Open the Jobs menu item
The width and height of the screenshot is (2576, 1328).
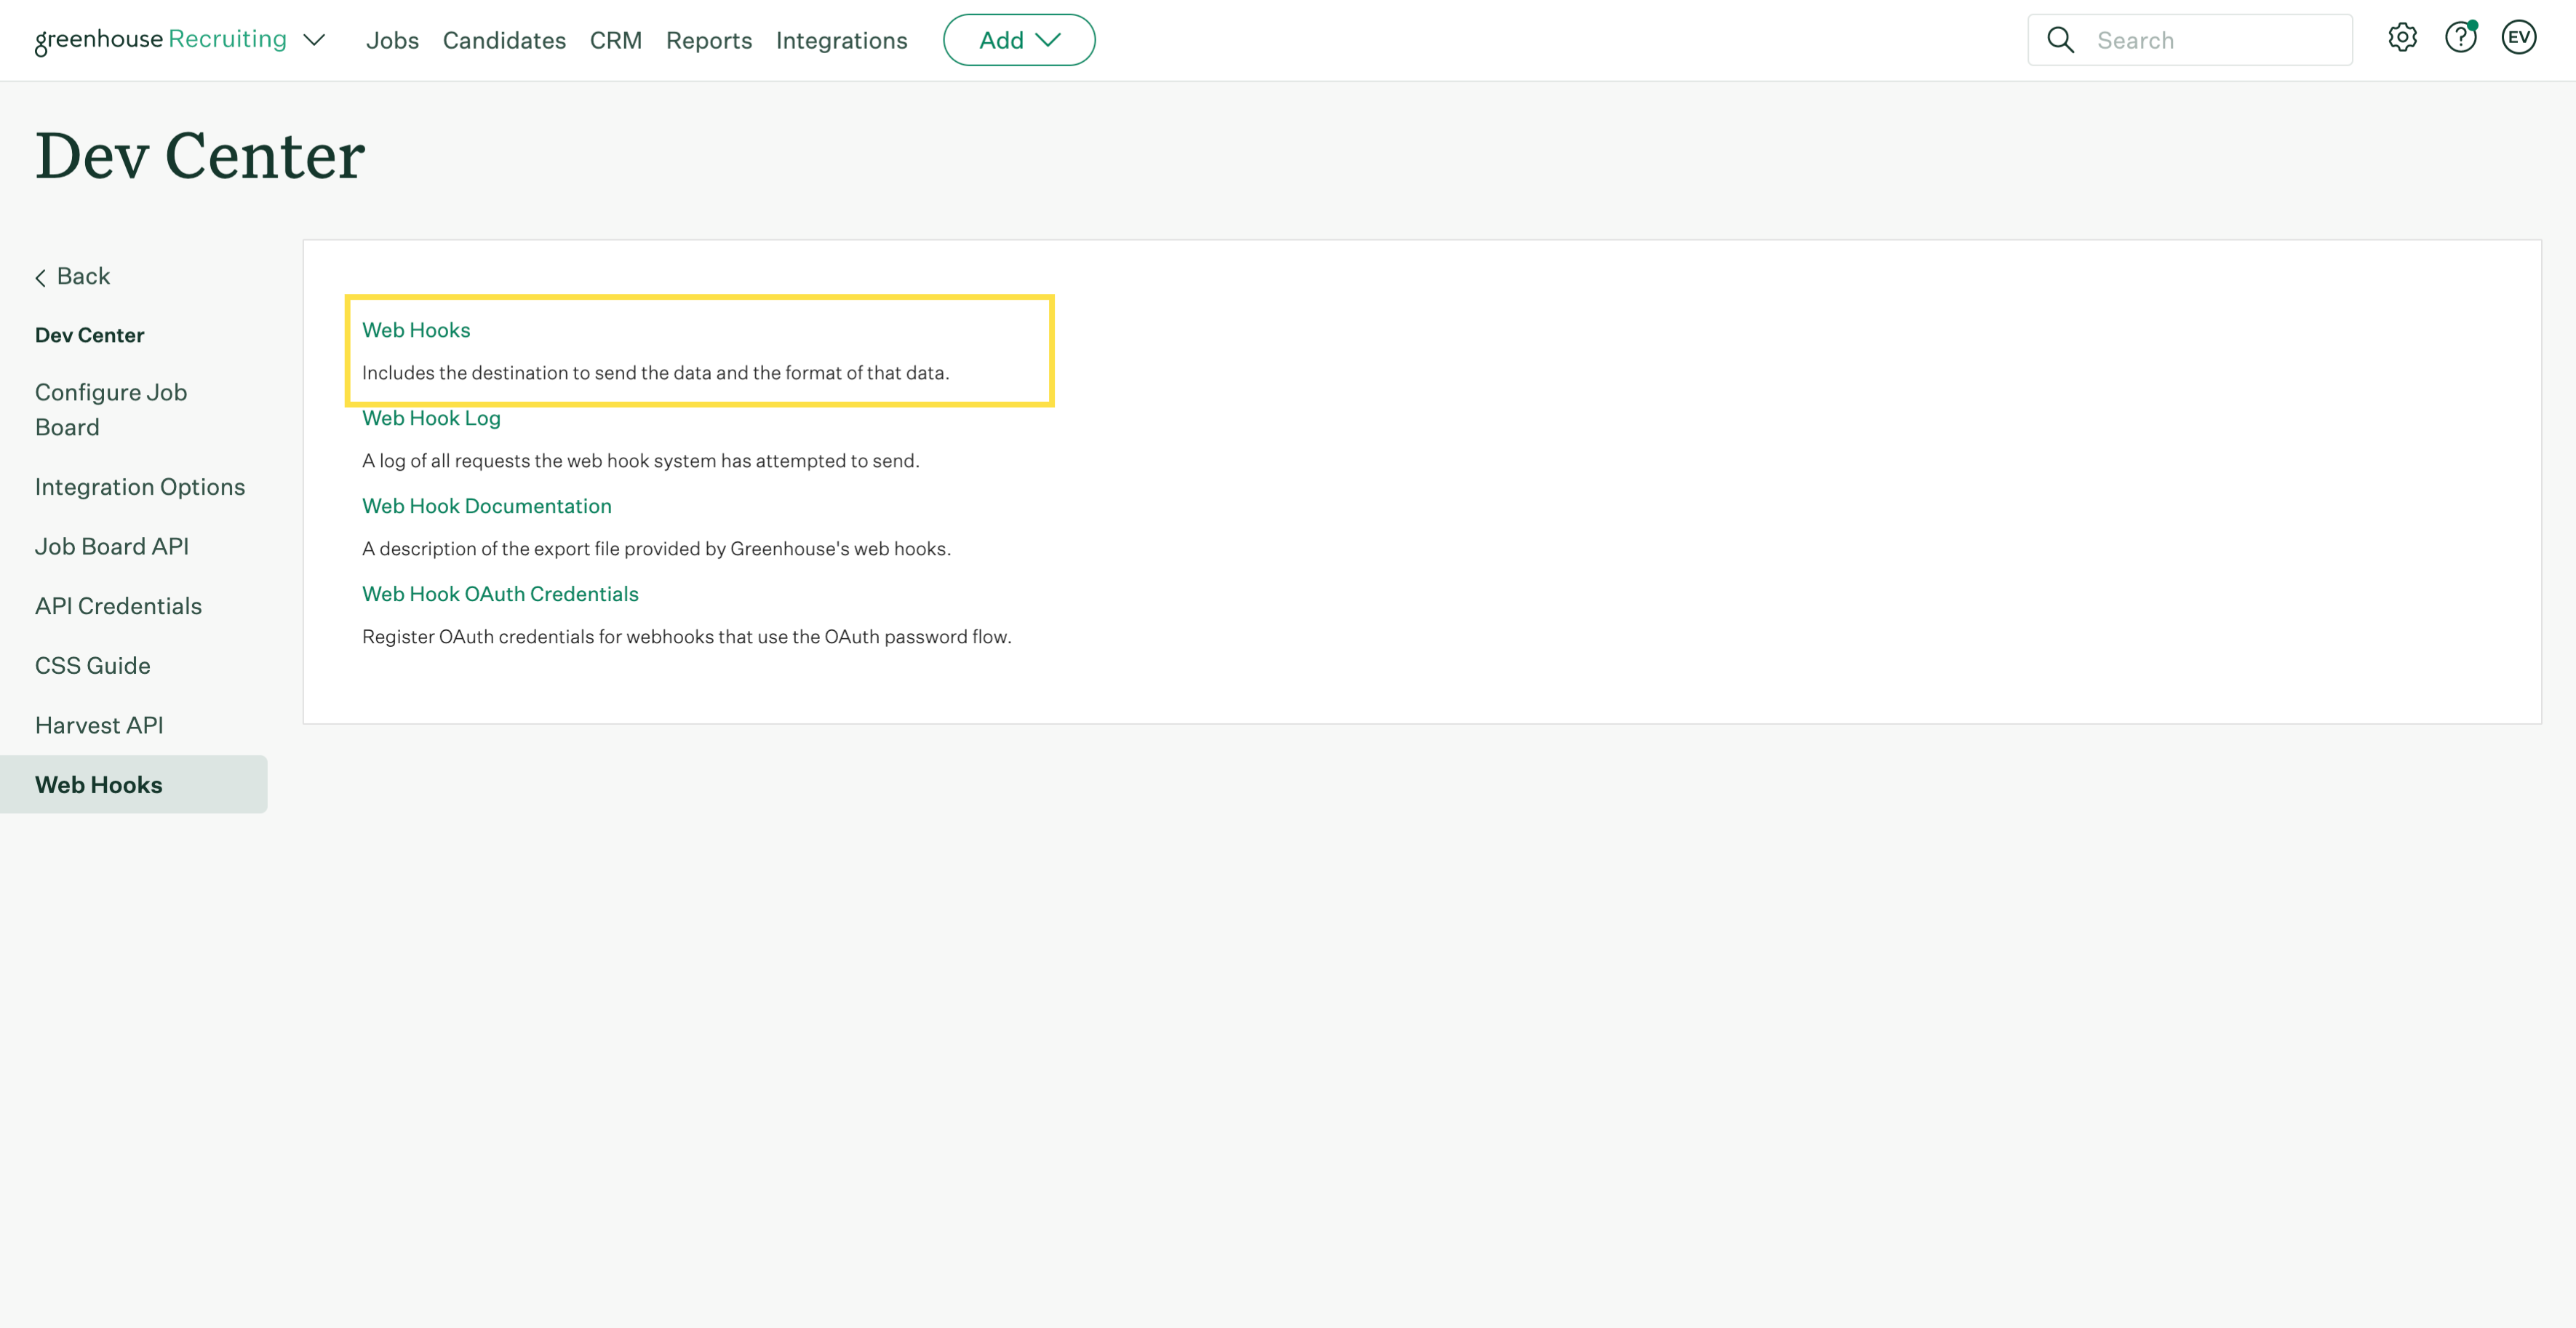[392, 40]
